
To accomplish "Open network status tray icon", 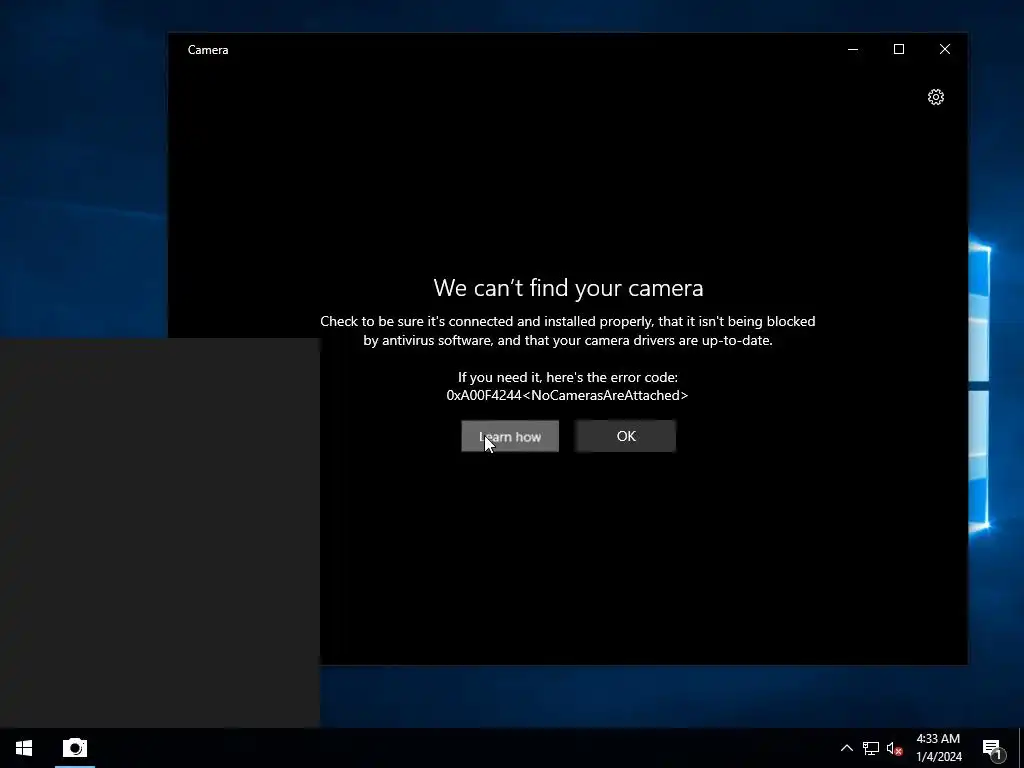I will point(871,748).
